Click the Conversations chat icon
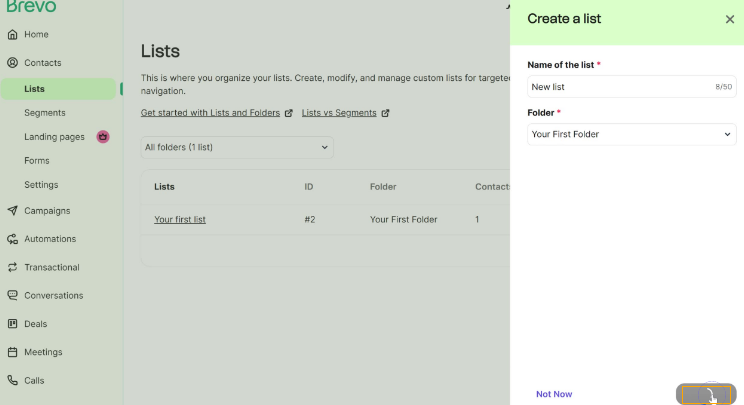This screenshot has height=405, width=744. coord(13,296)
